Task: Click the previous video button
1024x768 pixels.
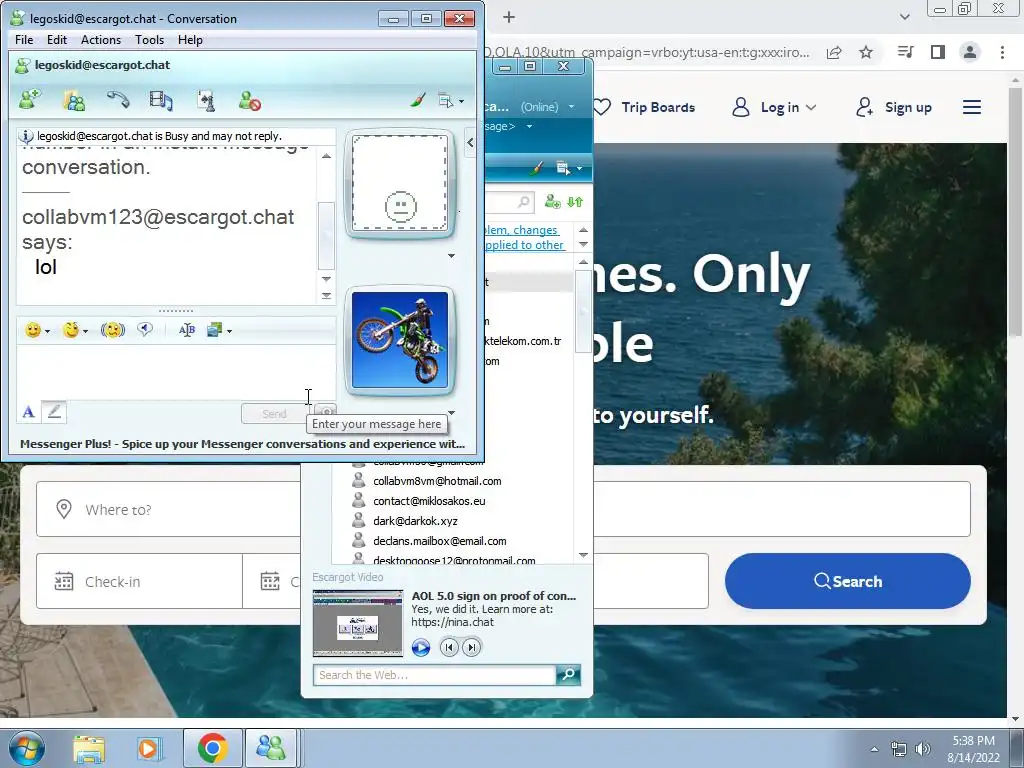Action: [x=449, y=647]
